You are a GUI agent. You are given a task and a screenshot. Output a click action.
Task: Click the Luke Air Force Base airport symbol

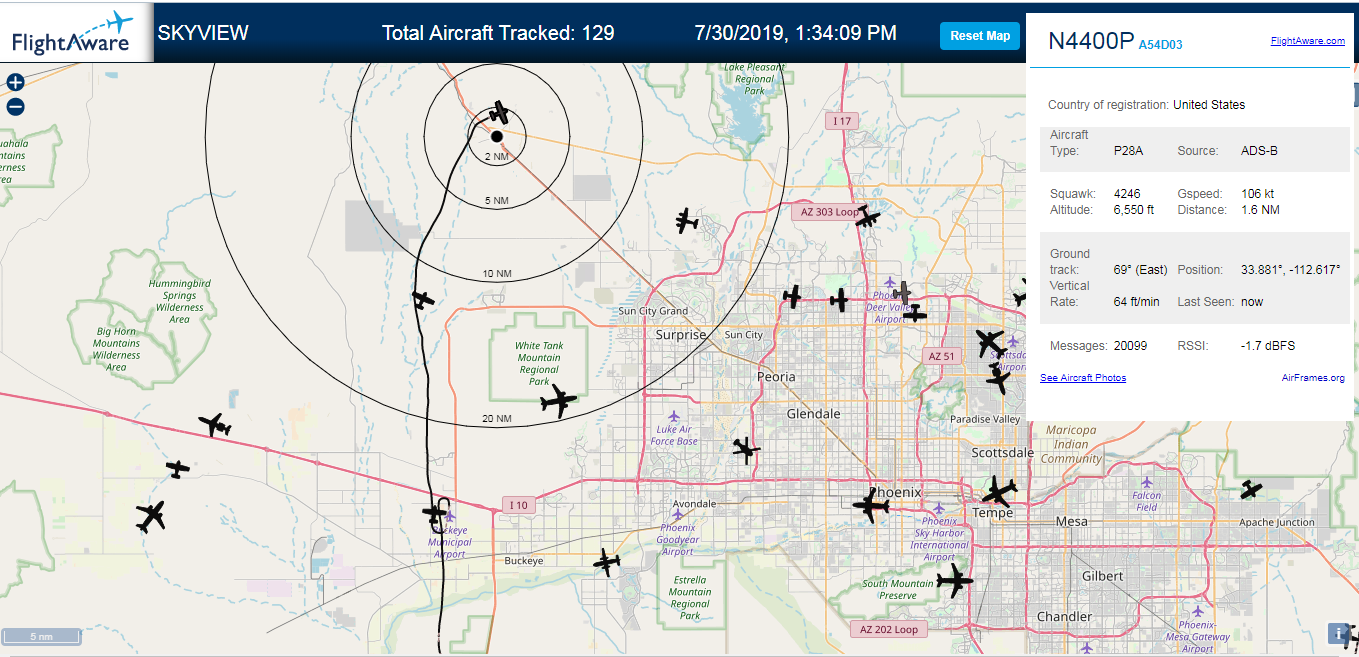click(673, 415)
